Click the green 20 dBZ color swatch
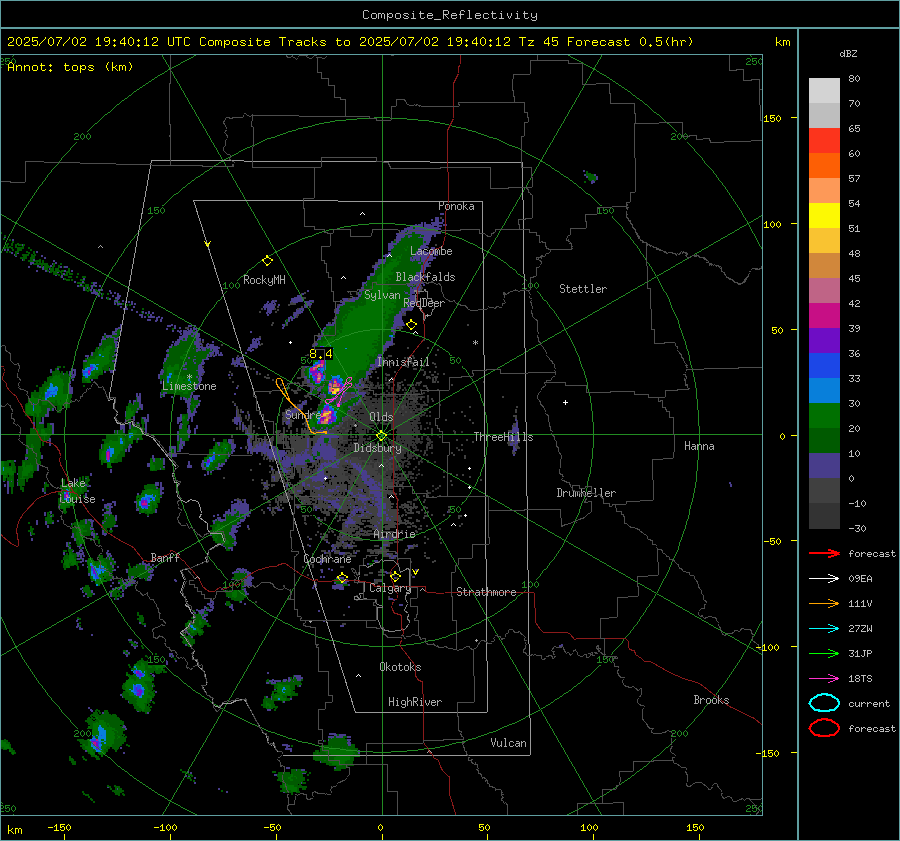The height and width of the screenshot is (841, 900). tap(824, 415)
